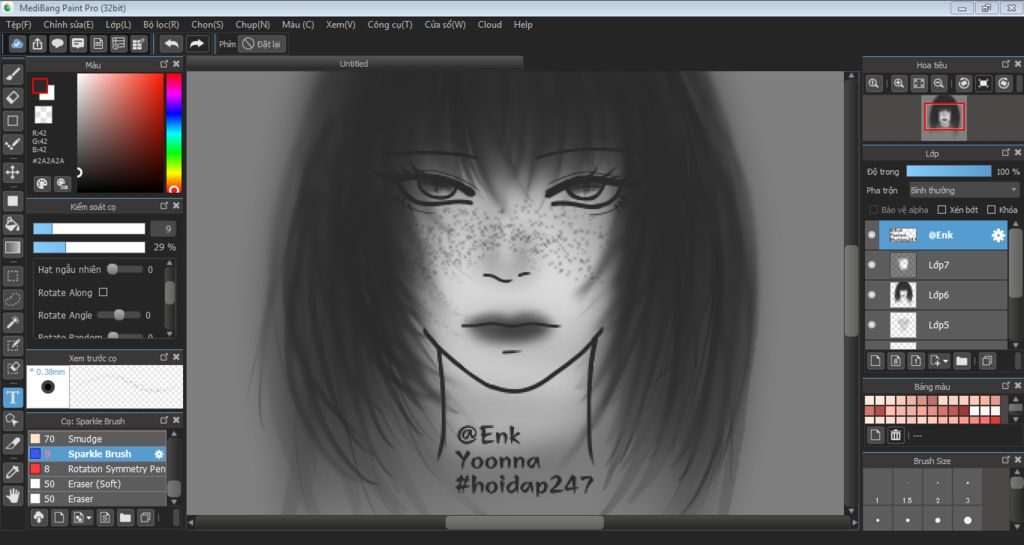Select the Lasso selection tool
Viewport: 1024px width, 545px height.
[x=12, y=299]
